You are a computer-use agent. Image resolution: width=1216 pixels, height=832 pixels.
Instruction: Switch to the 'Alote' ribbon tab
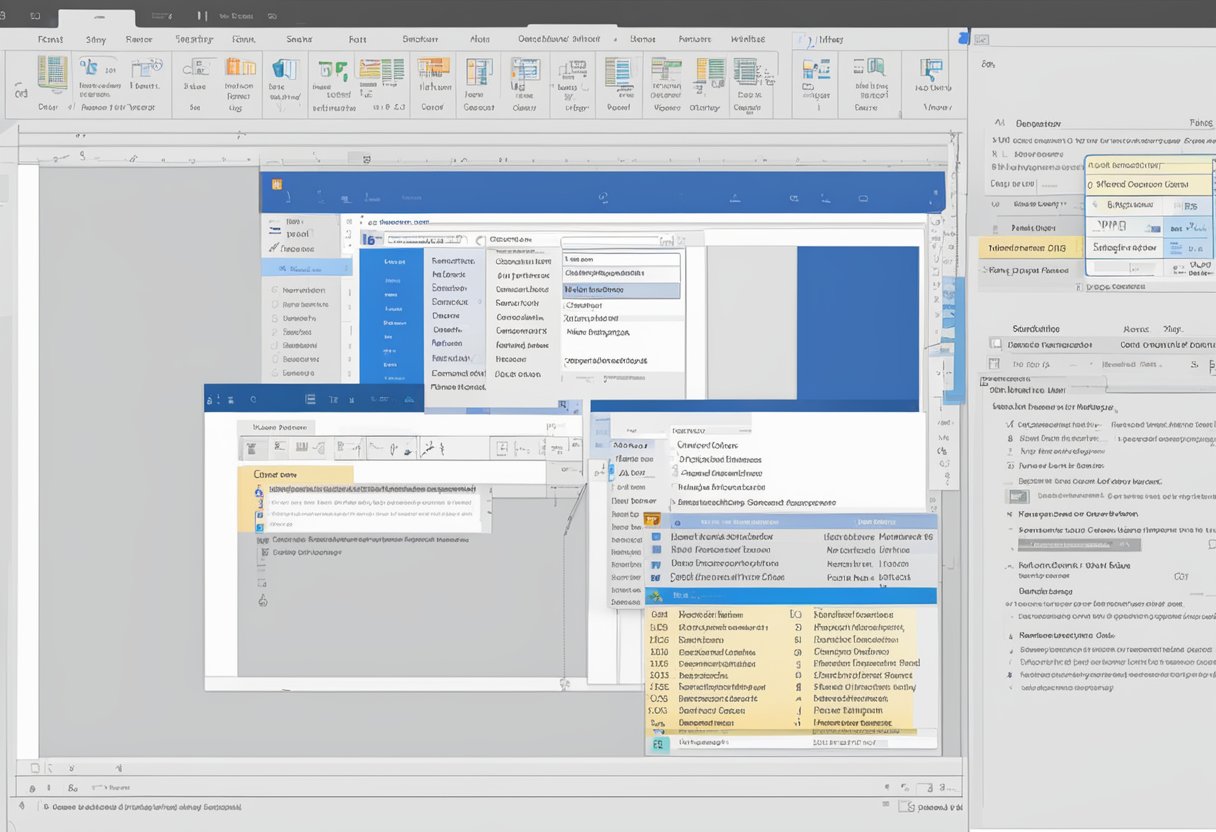pos(480,39)
